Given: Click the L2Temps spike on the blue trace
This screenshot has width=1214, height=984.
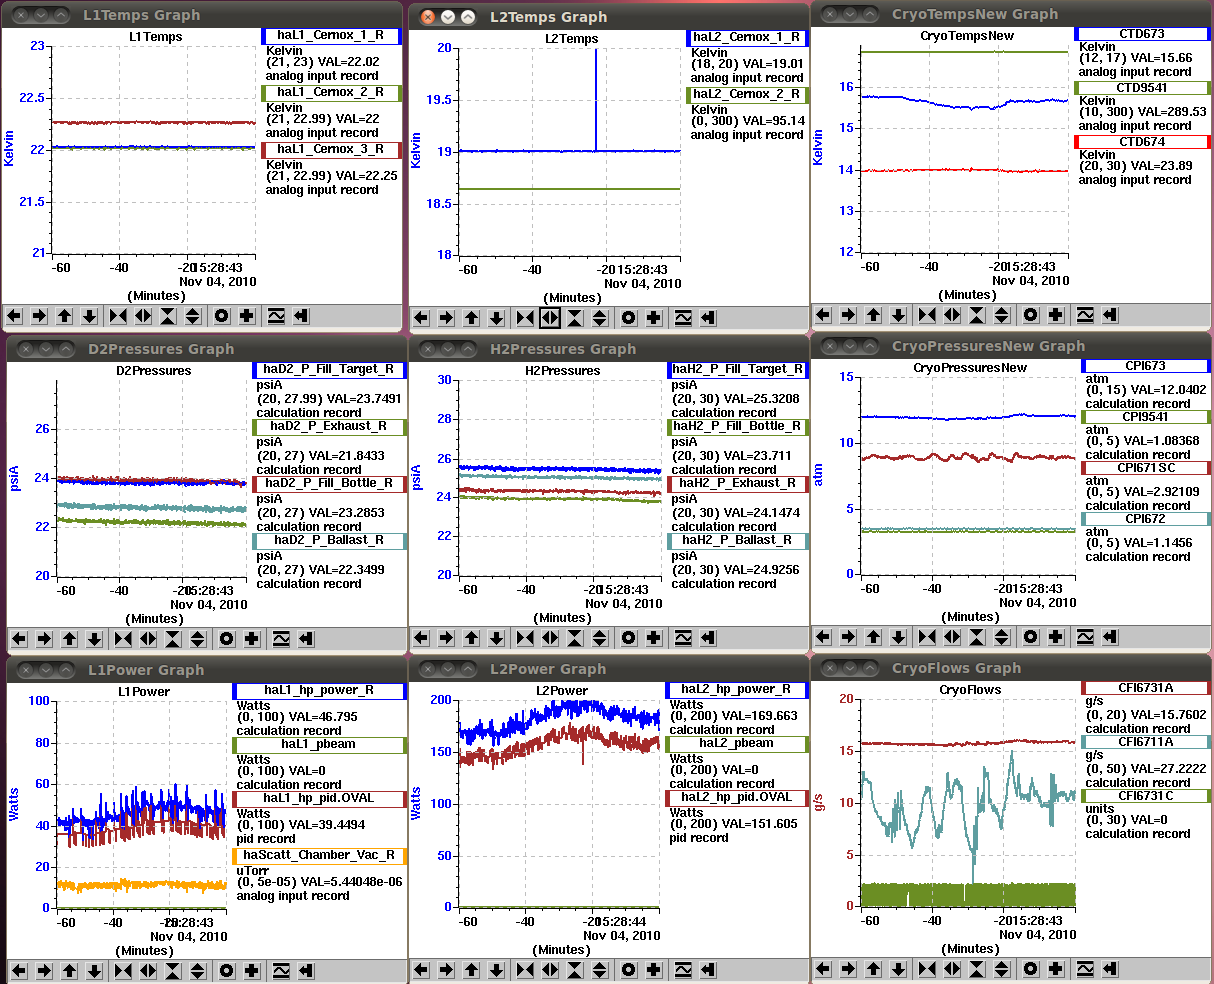Looking at the screenshot, I should pos(597,100).
